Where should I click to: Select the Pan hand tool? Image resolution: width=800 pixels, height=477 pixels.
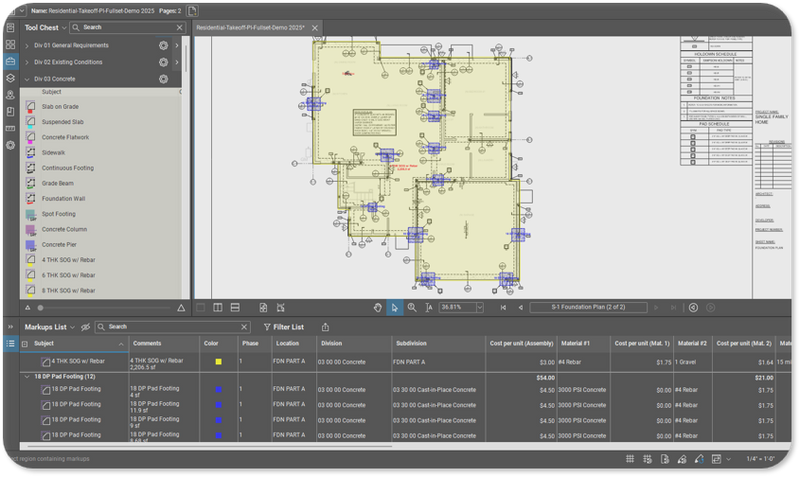click(x=378, y=308)
